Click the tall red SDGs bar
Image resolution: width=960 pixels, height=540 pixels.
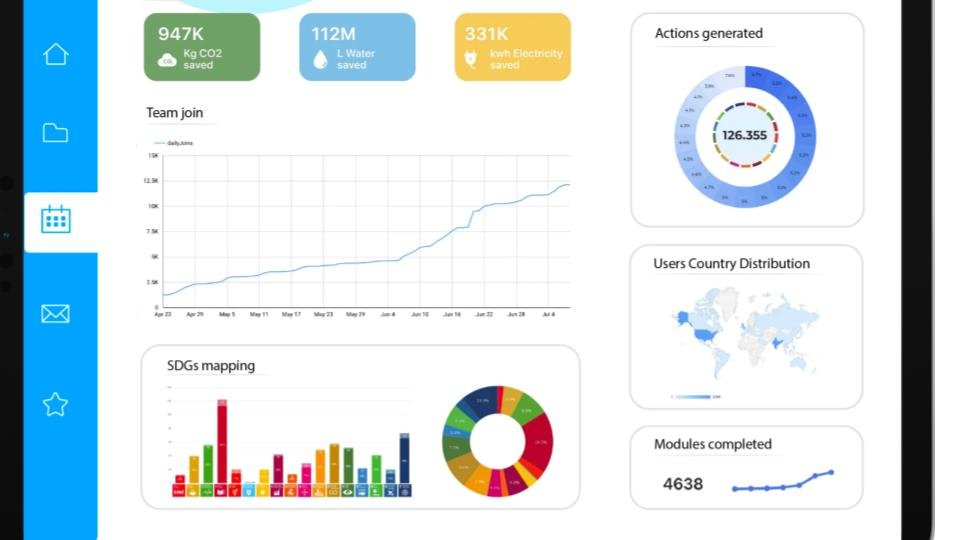(222, 442)
